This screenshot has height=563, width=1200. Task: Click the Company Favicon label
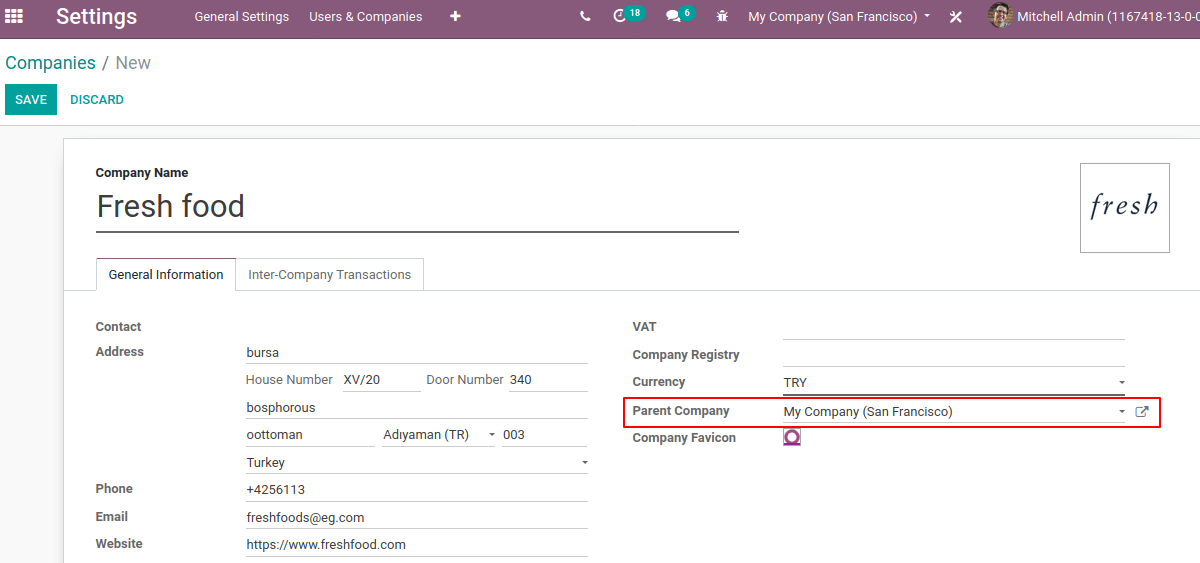point(684,438)
